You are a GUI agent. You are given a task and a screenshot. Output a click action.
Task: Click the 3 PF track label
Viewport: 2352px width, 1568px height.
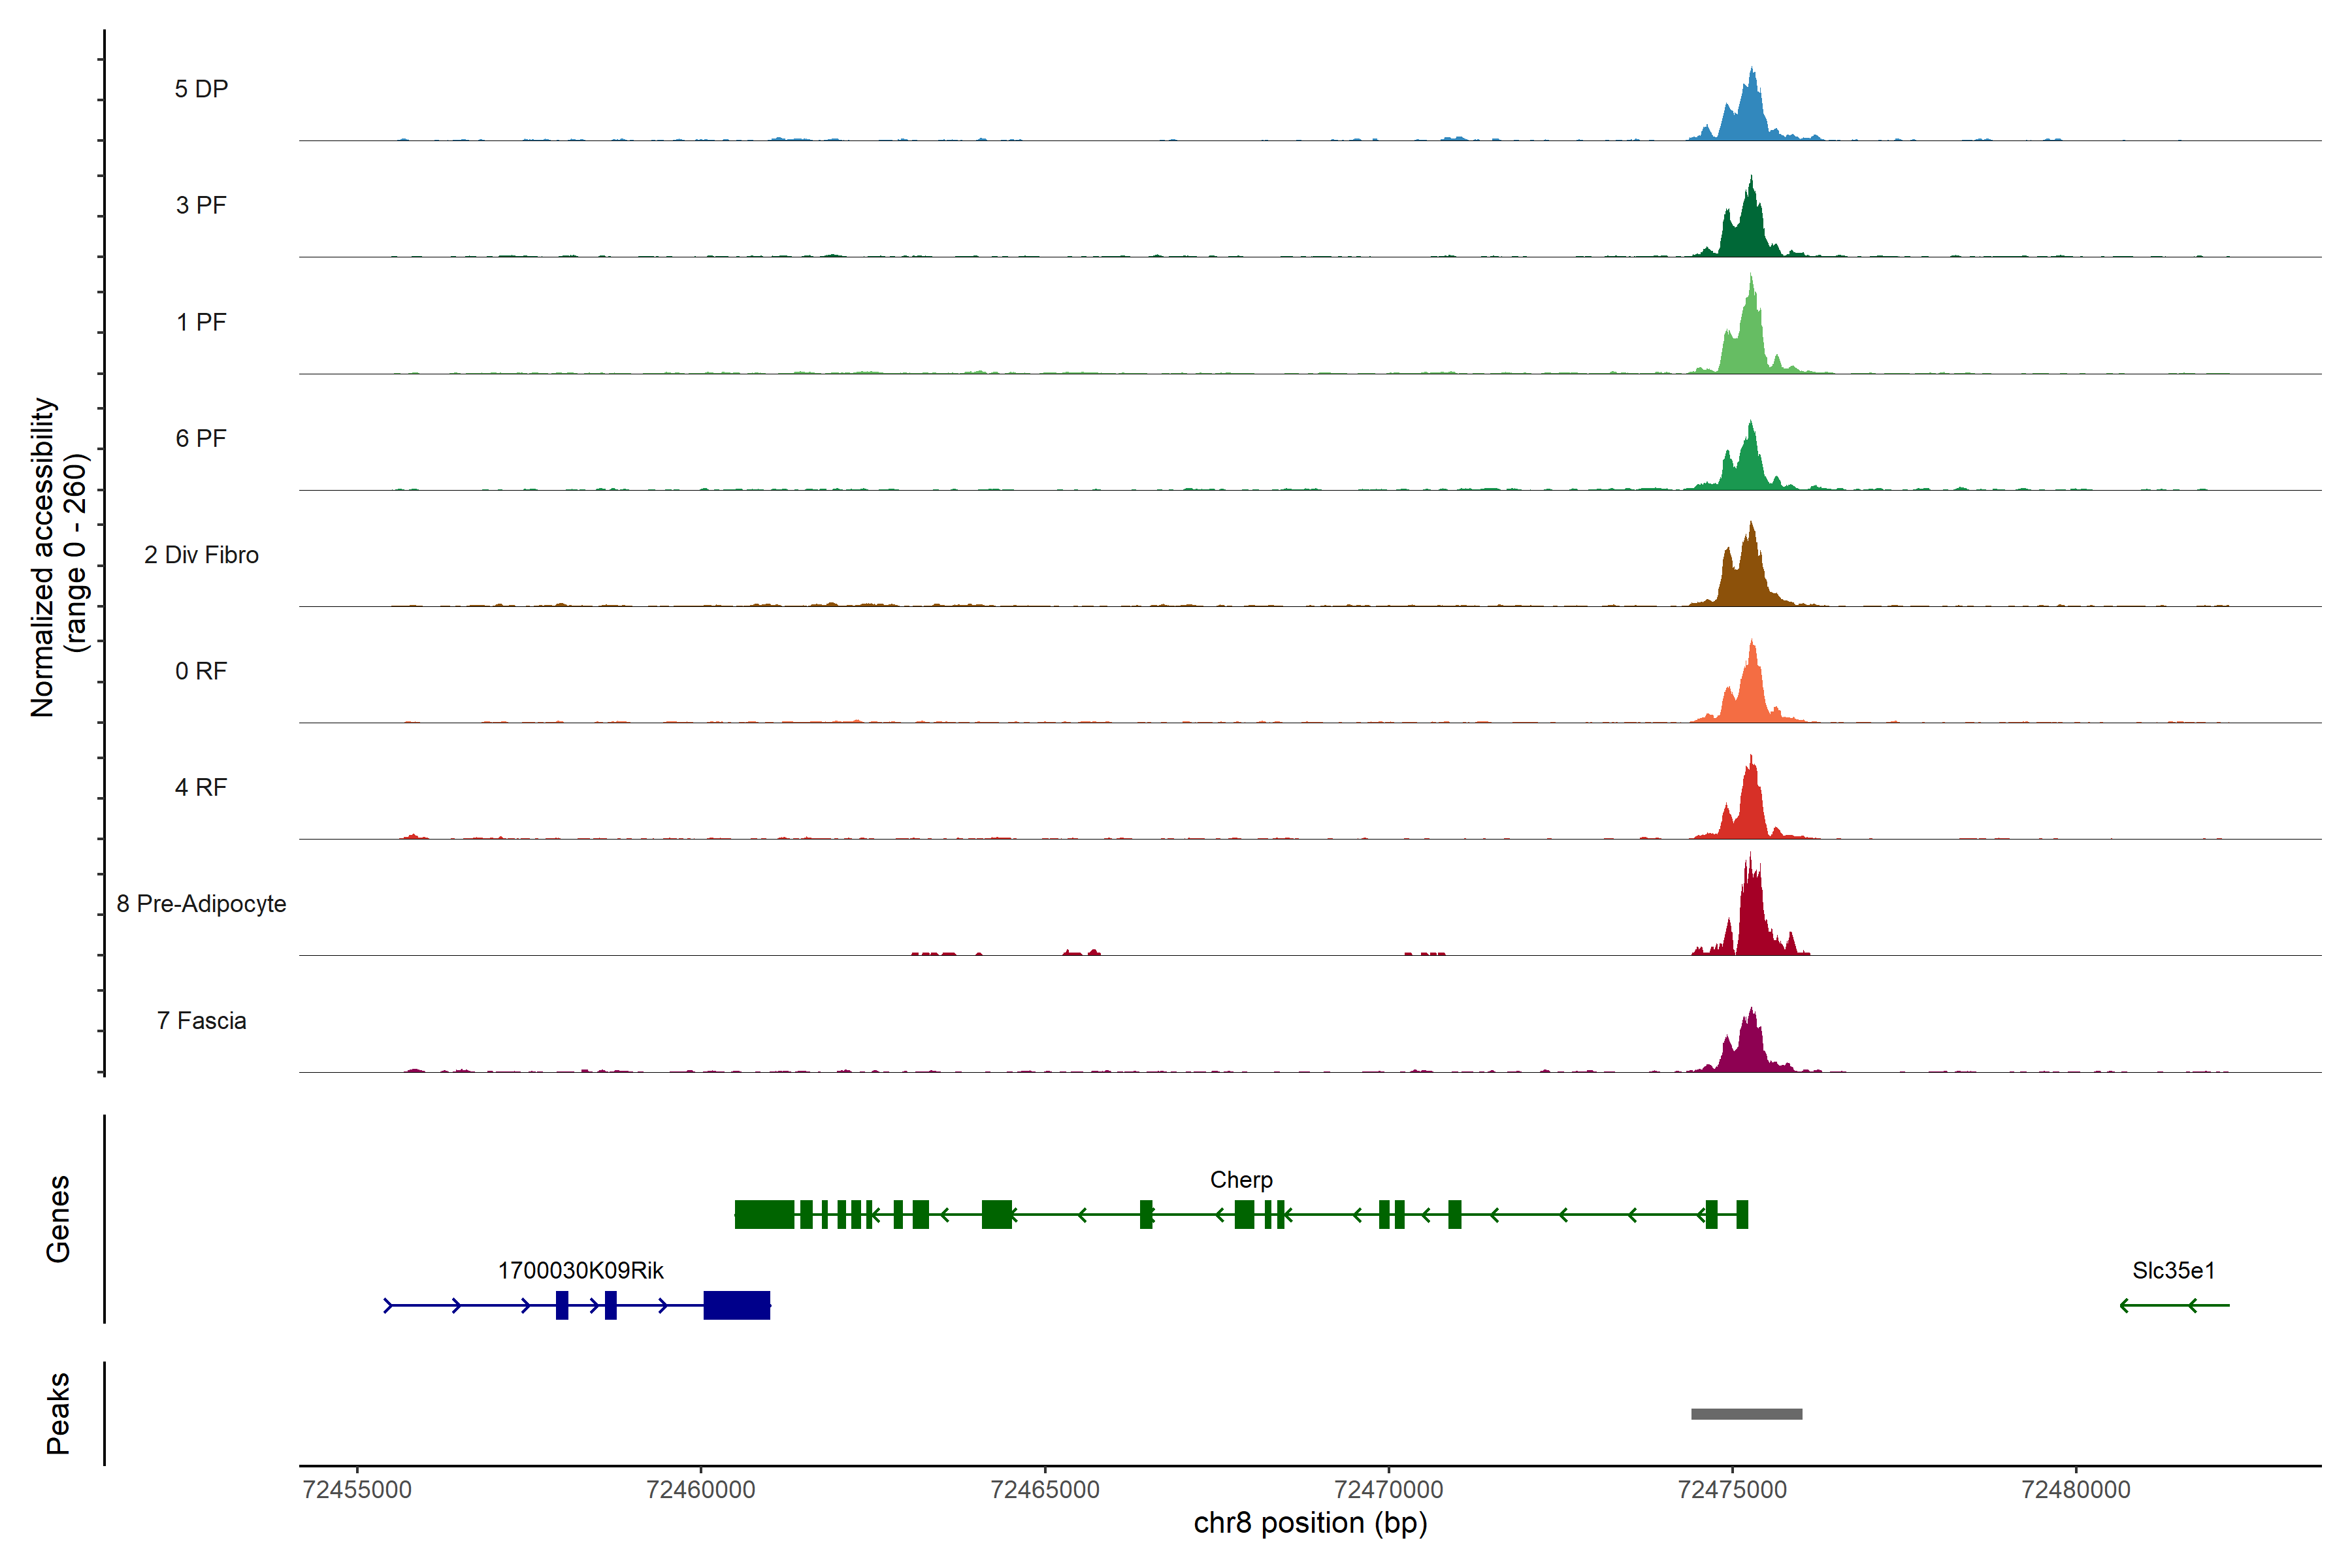pyautogui.click(x=201, y=205)
